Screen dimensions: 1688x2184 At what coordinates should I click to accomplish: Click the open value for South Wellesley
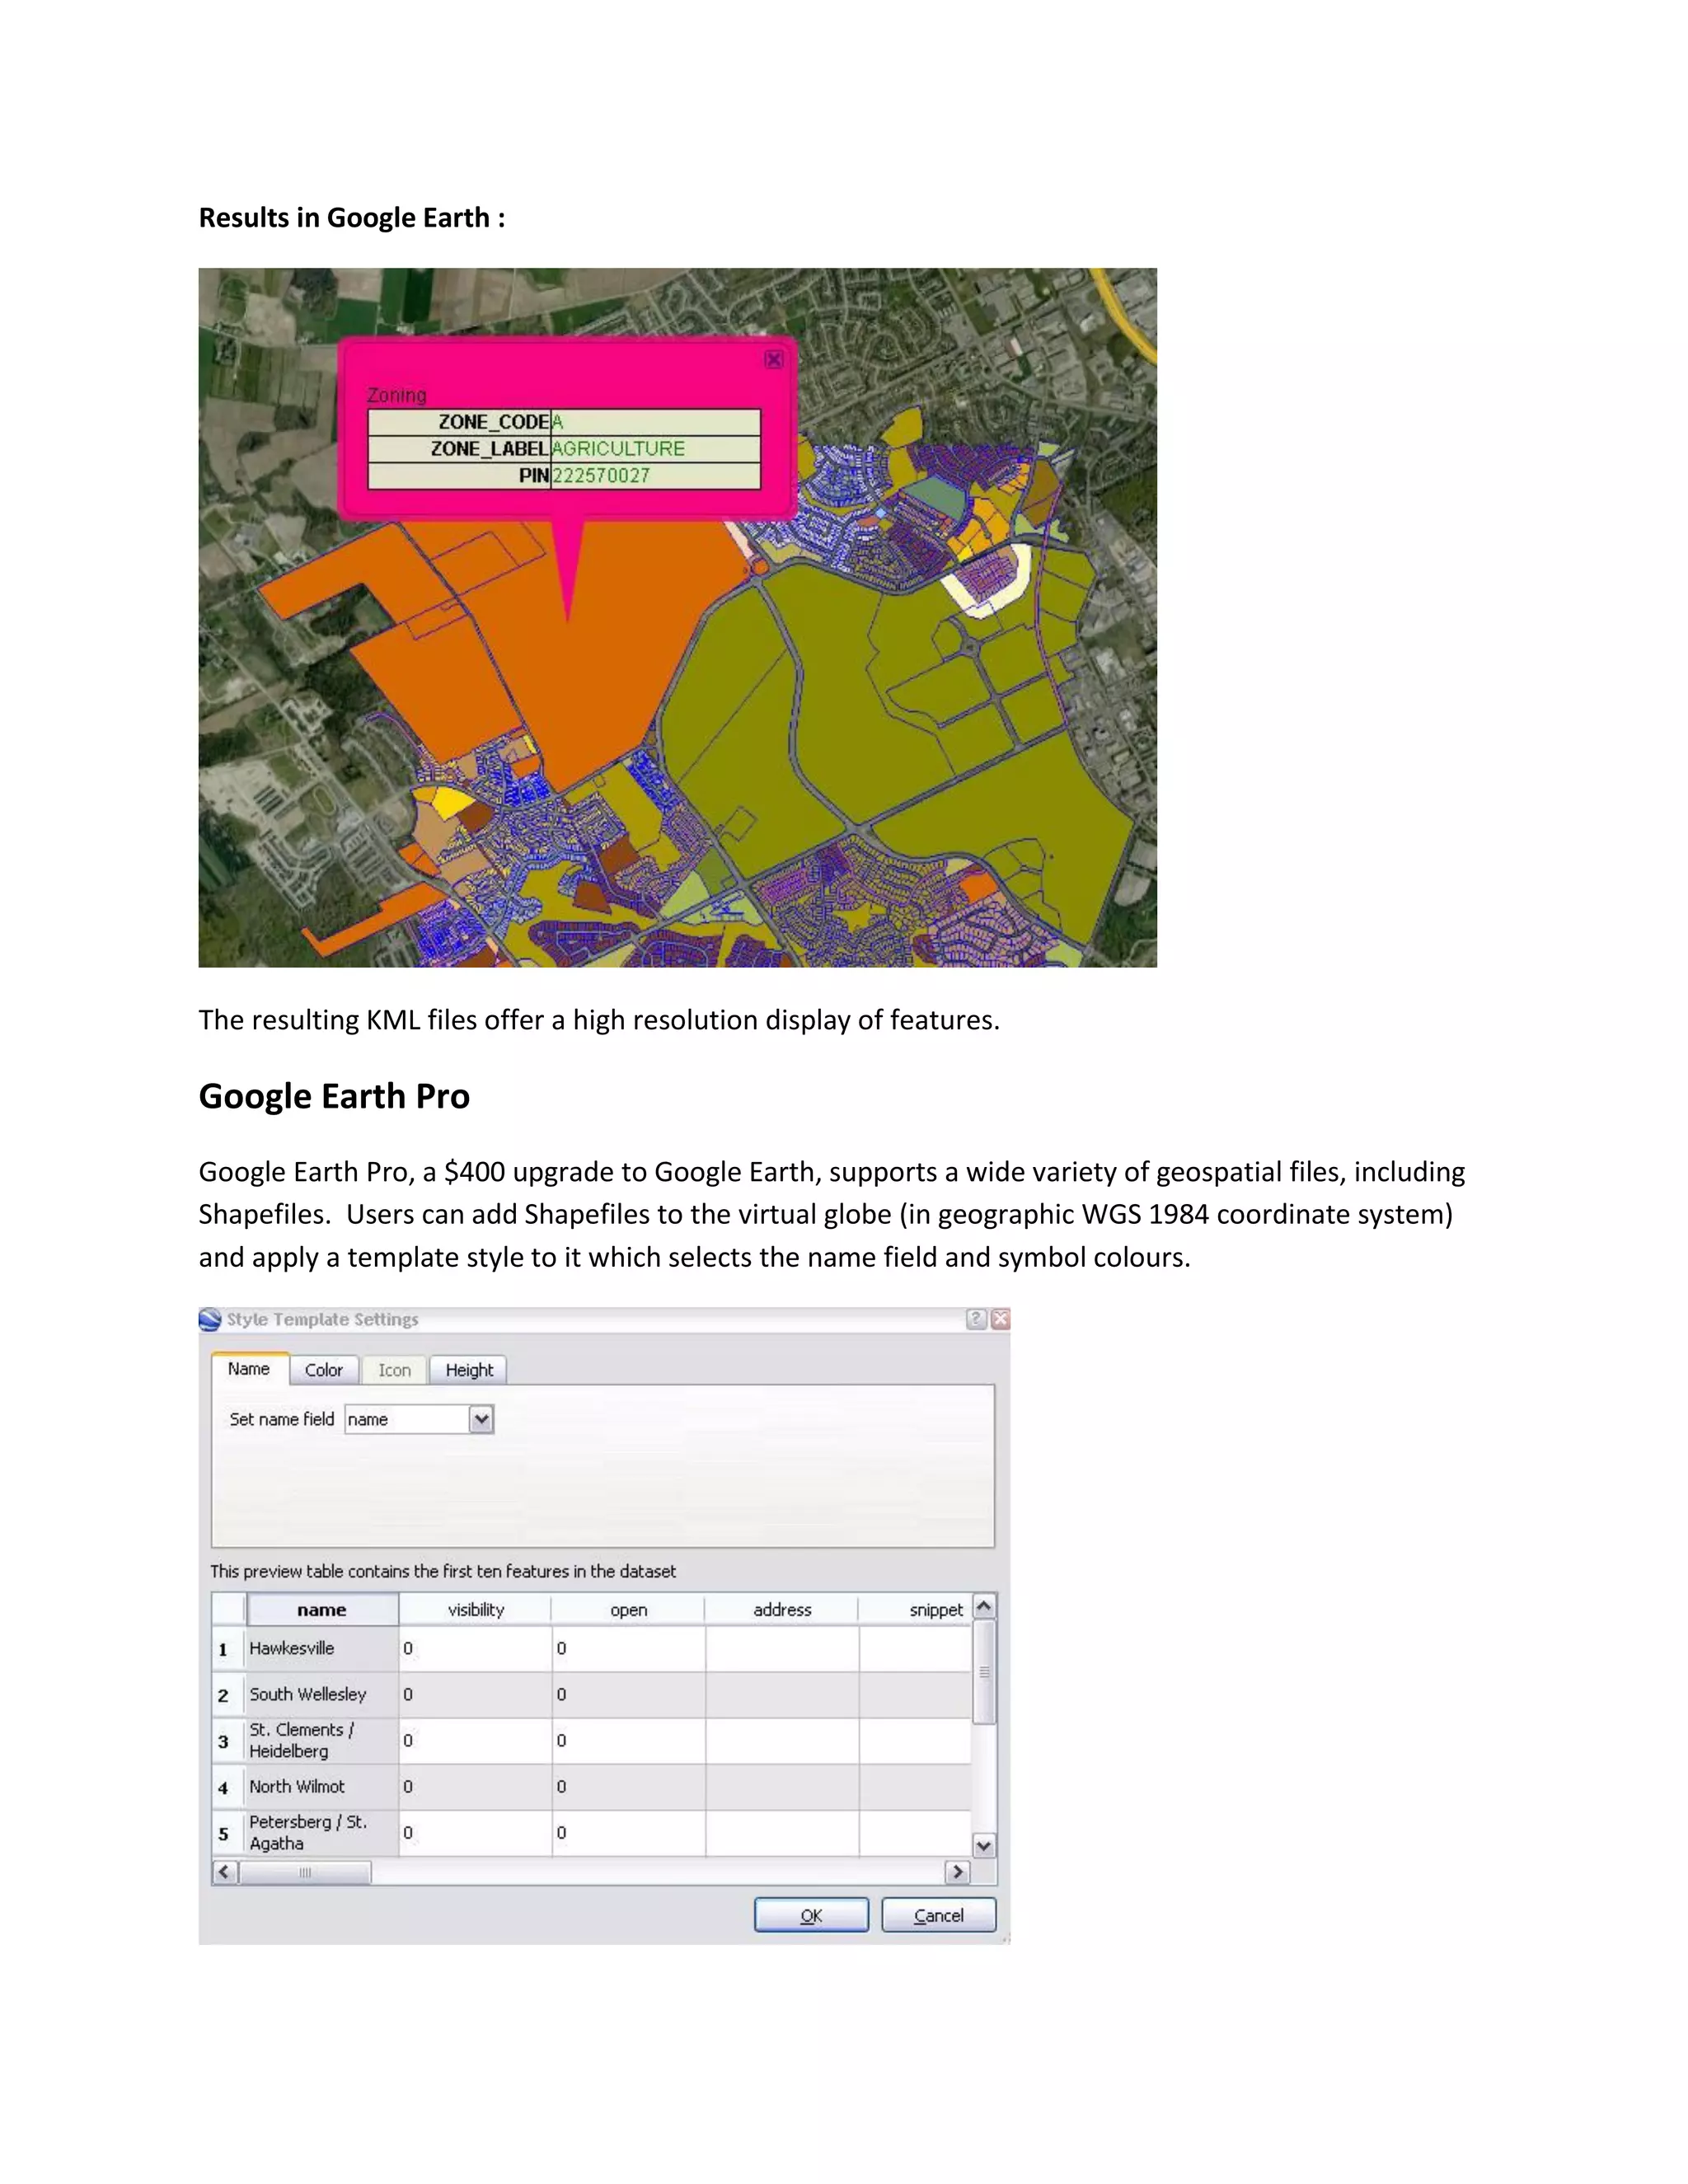coord(629,1695)
